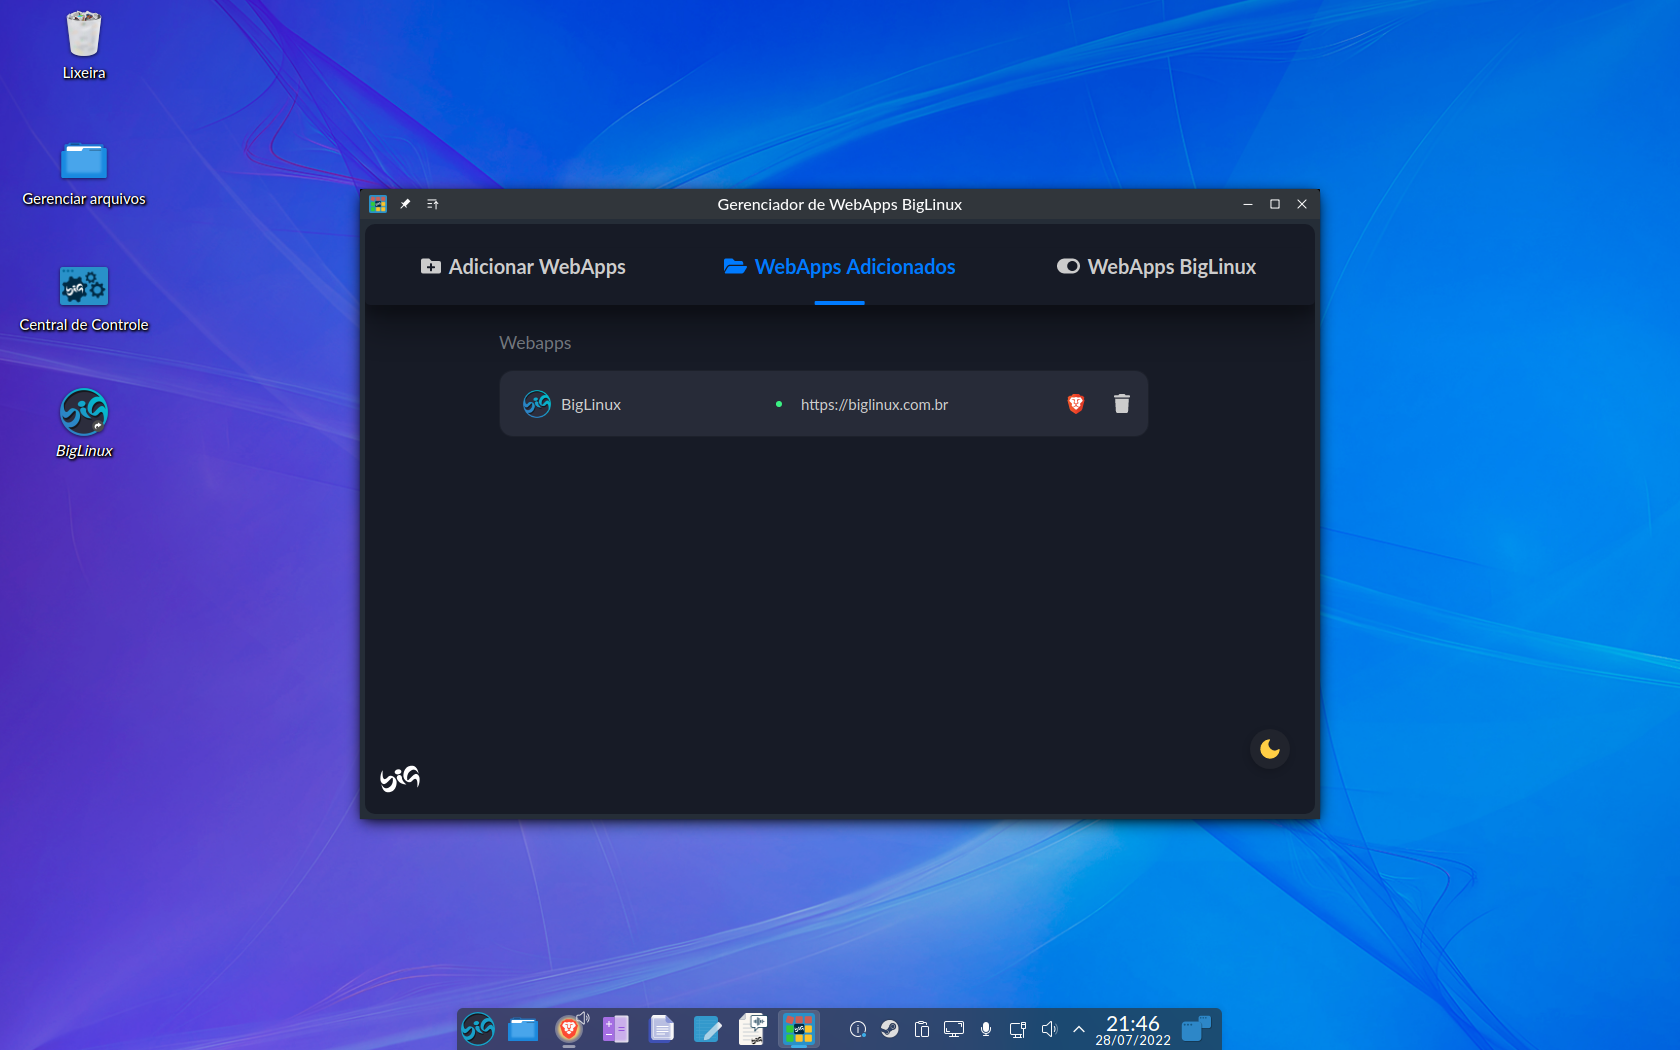Open Brave browser from the taskbar
The image size is (1680, 1050).
point(569,1029)
